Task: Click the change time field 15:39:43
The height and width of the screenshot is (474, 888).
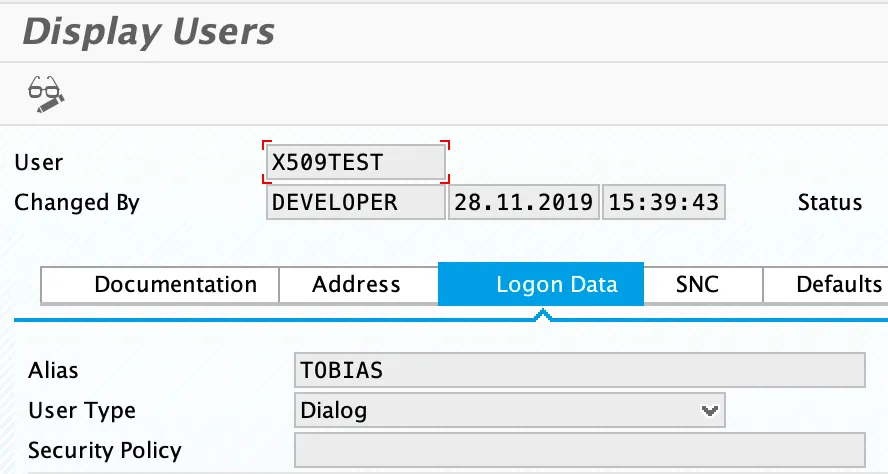Action: 664,203
